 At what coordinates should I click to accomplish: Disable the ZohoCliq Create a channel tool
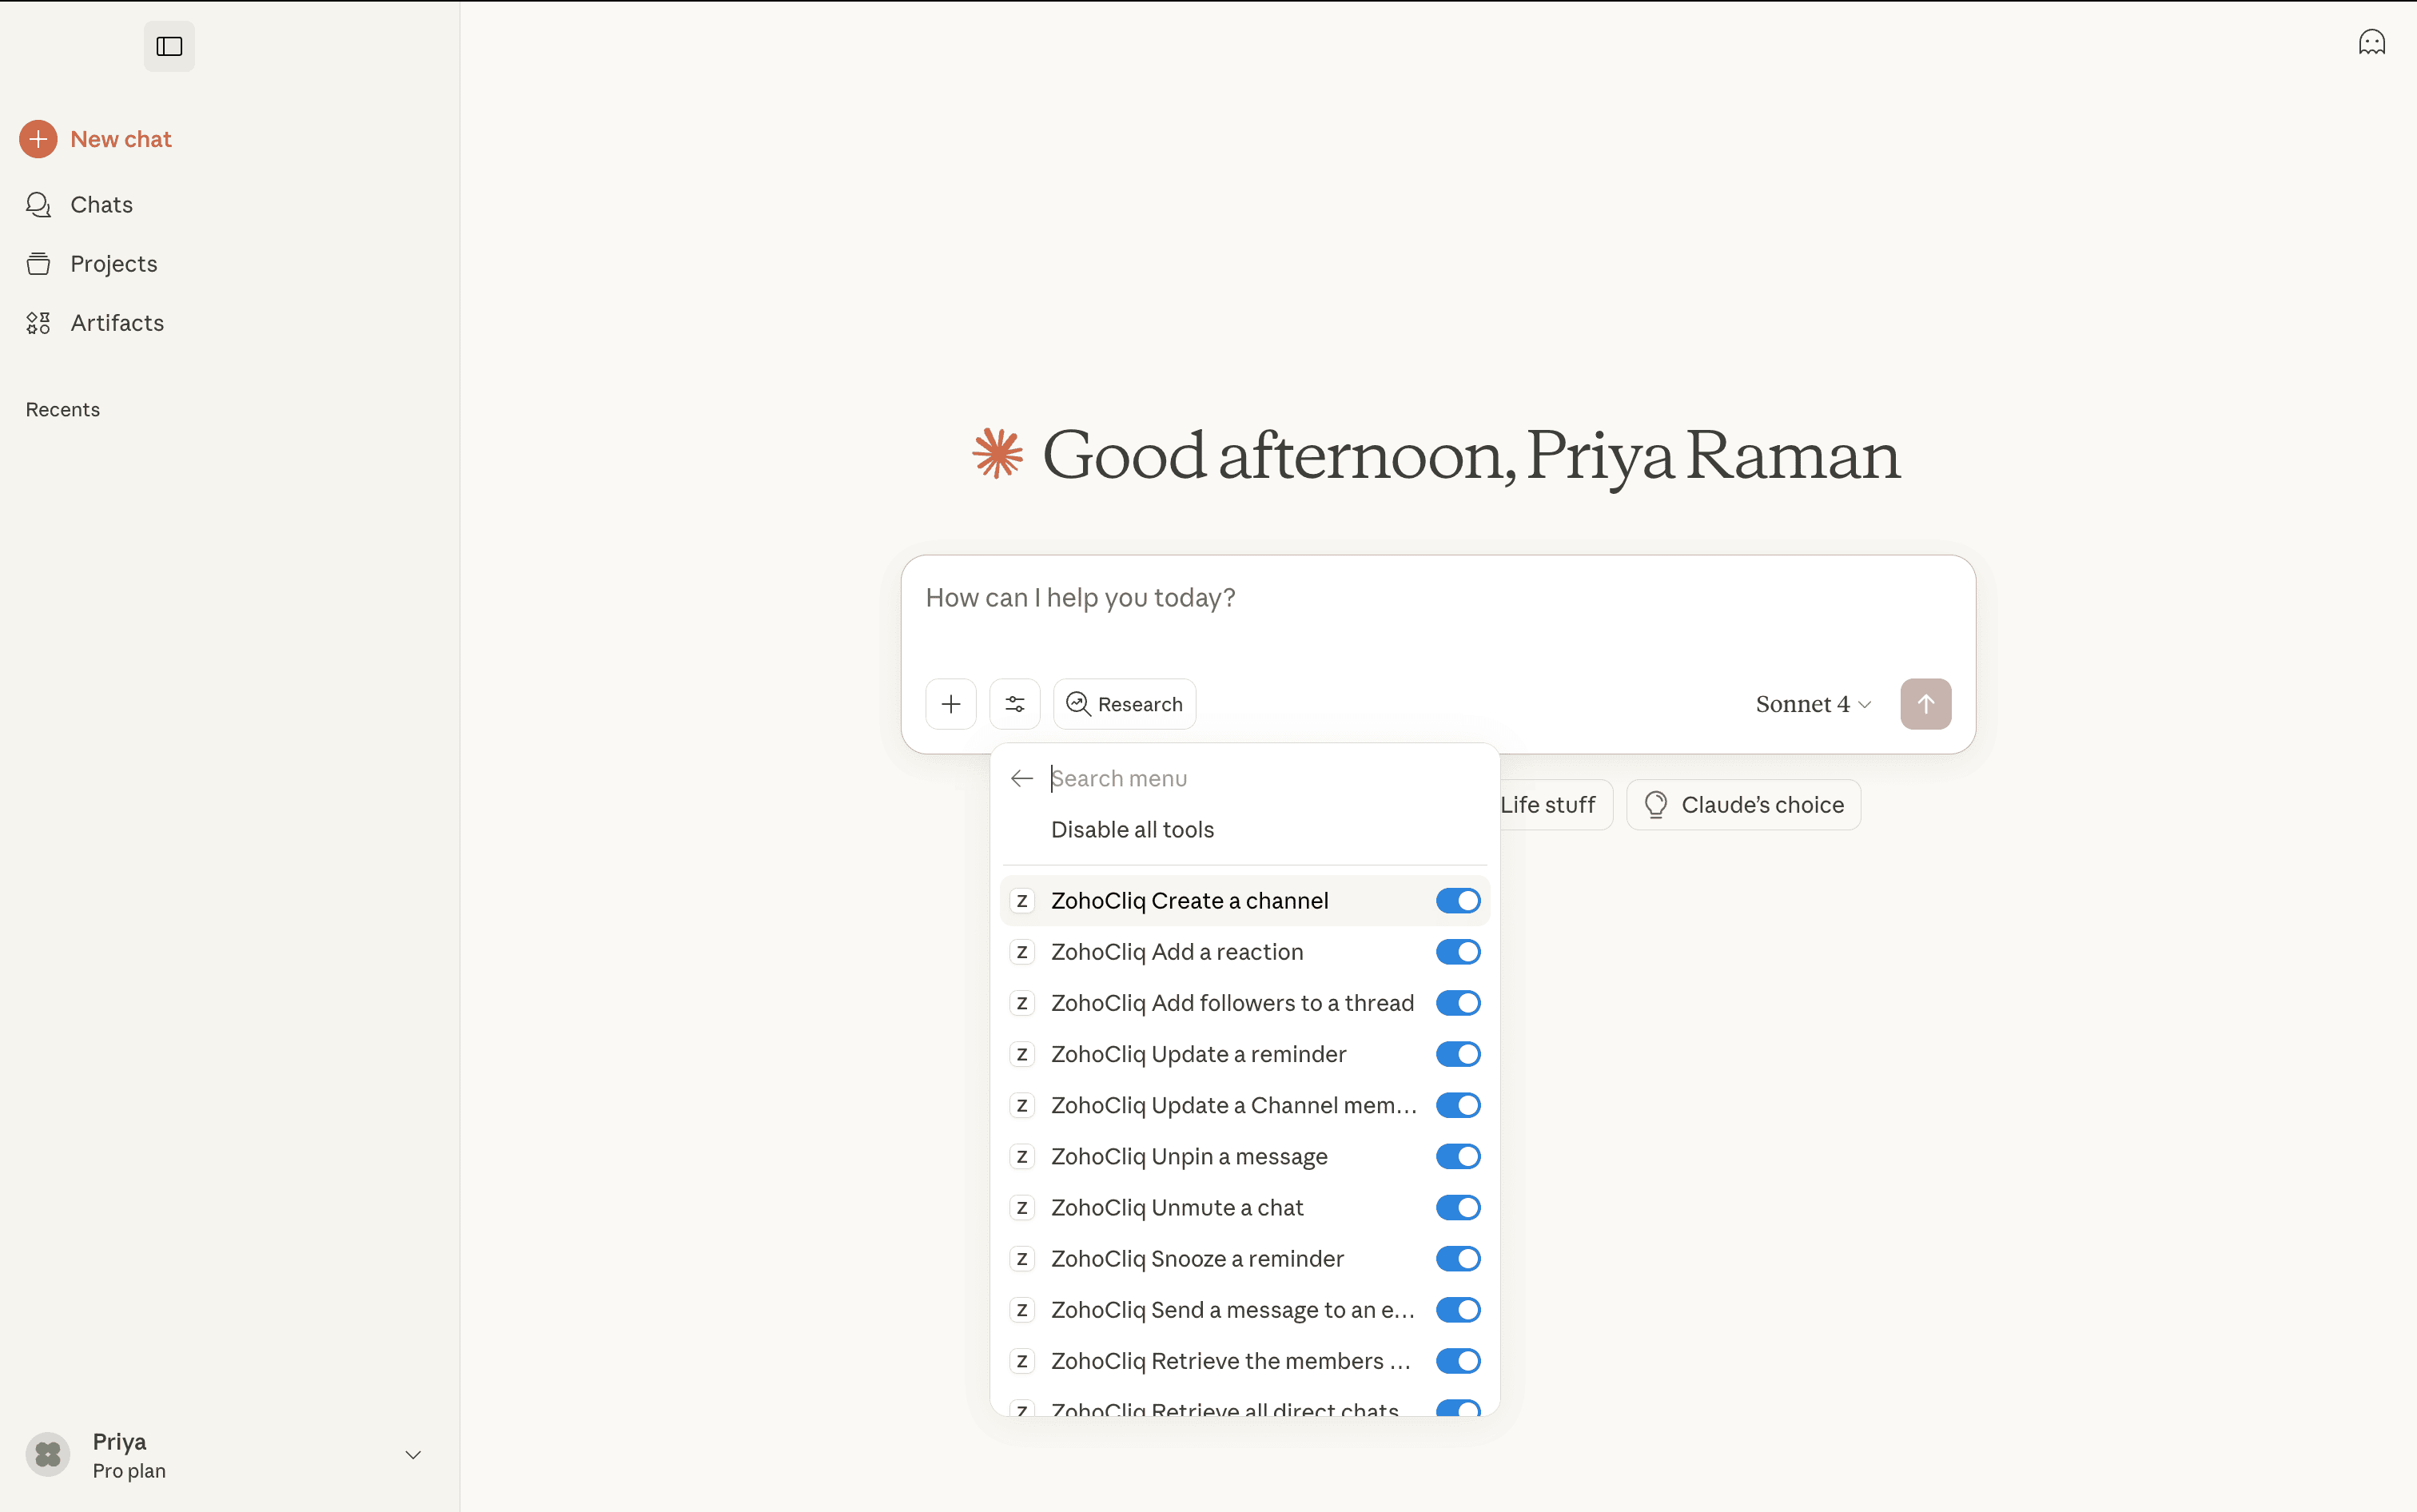pos(1457,899)
